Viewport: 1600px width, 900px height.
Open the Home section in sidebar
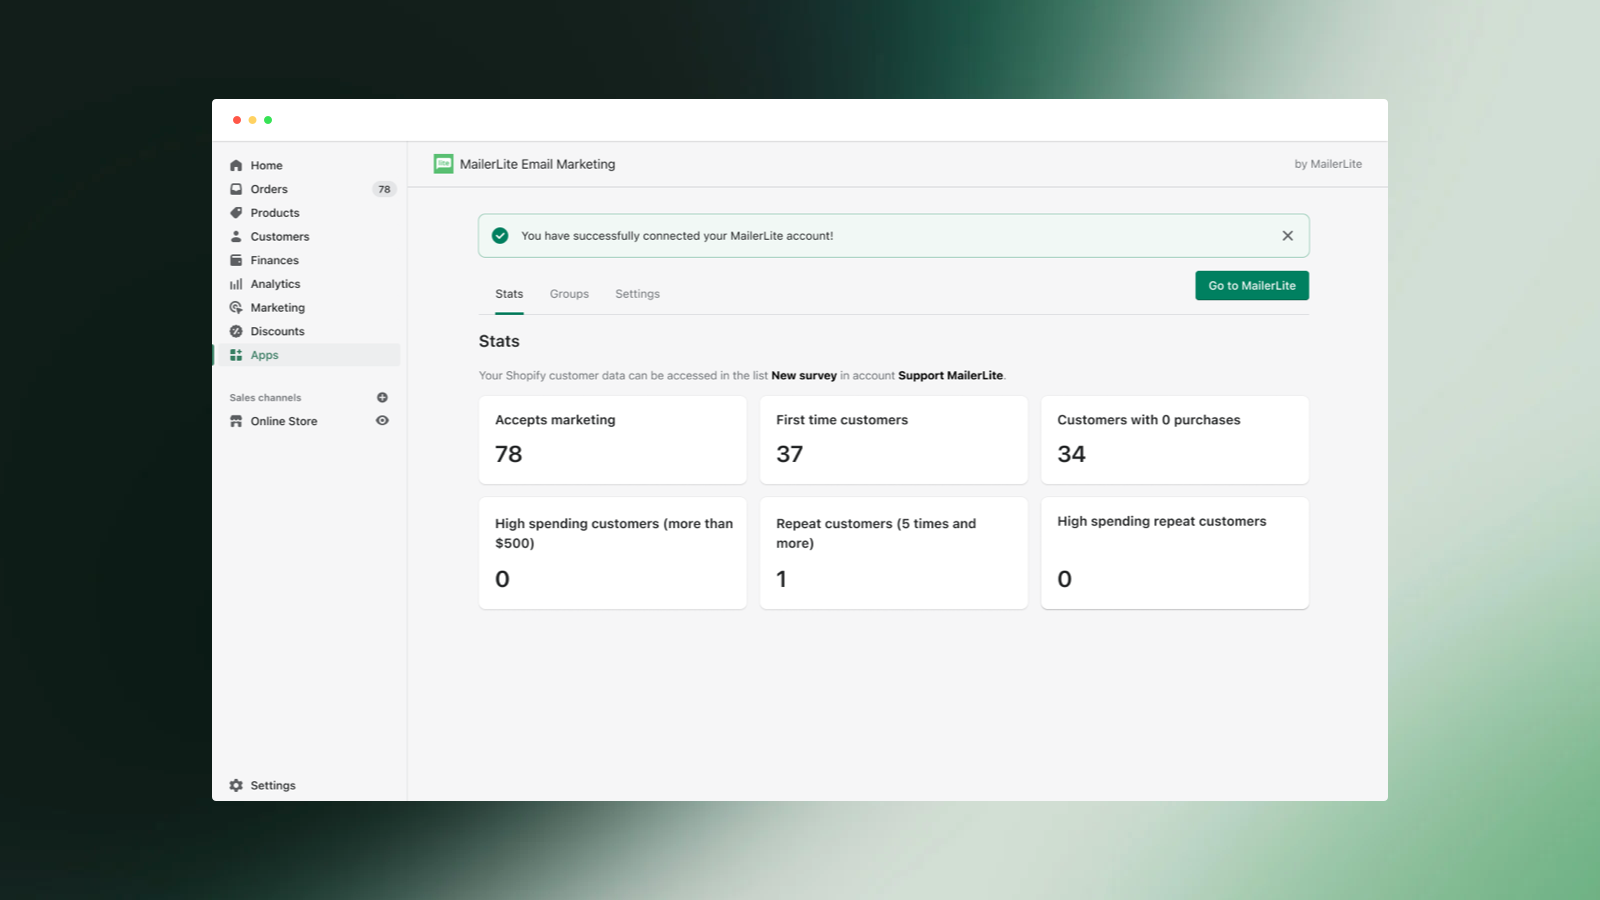click(x=237, y=165)
